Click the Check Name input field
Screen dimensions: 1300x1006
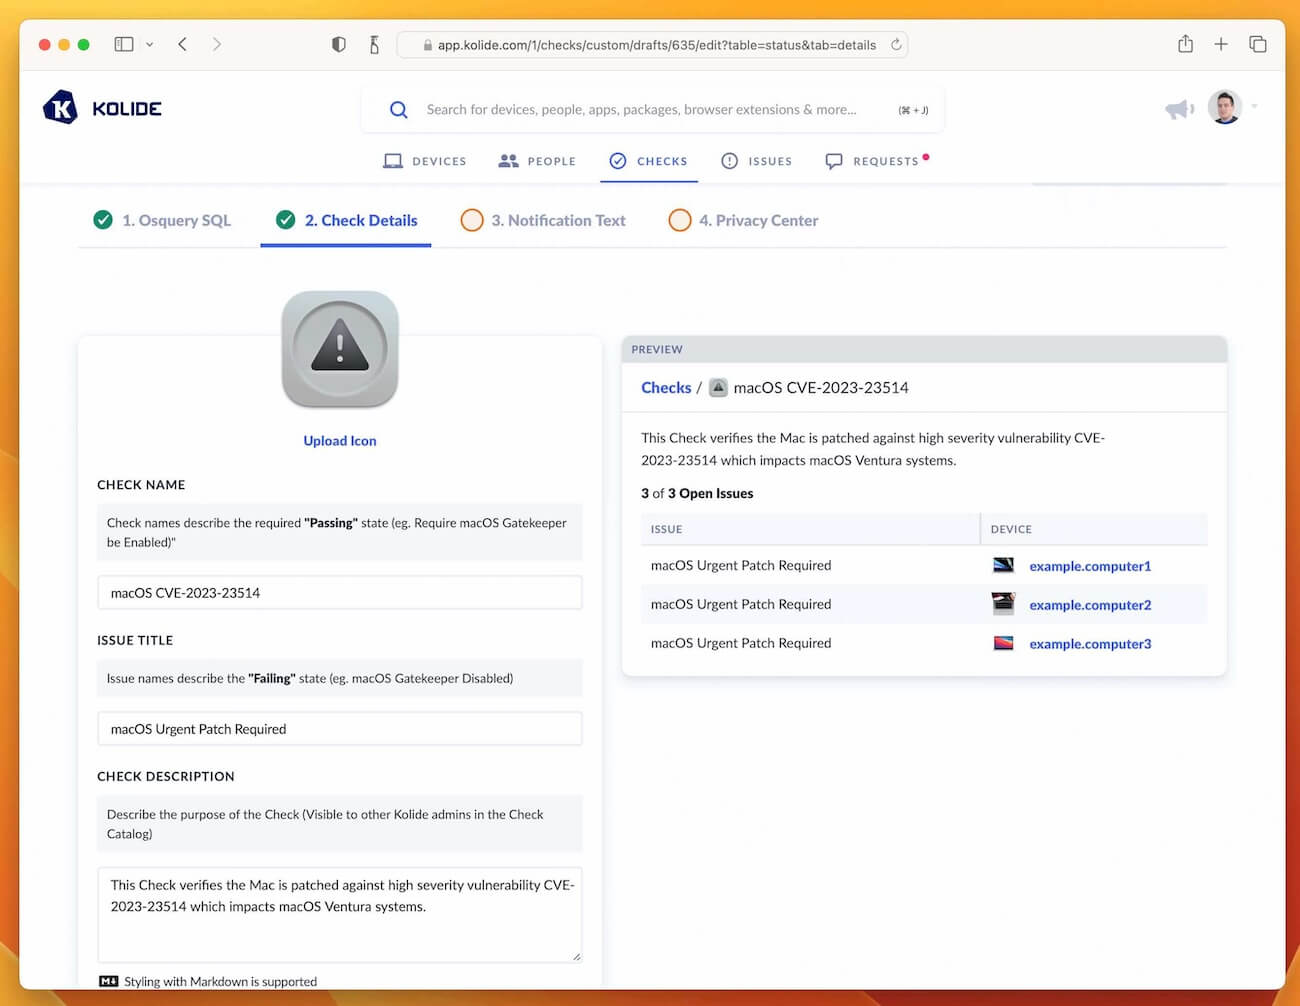339,592
